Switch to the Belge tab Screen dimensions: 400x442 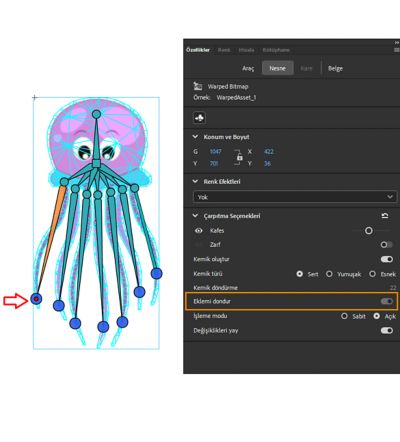click(x=335, y=68)
